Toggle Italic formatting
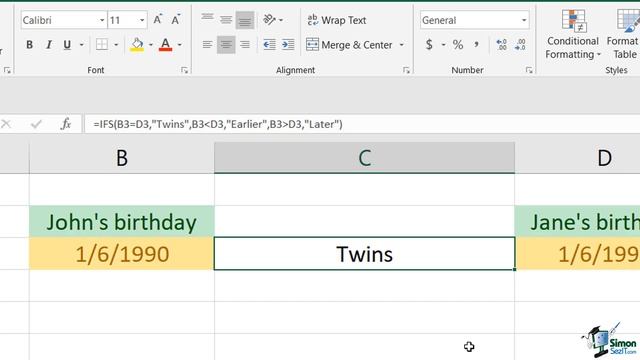 49,44
